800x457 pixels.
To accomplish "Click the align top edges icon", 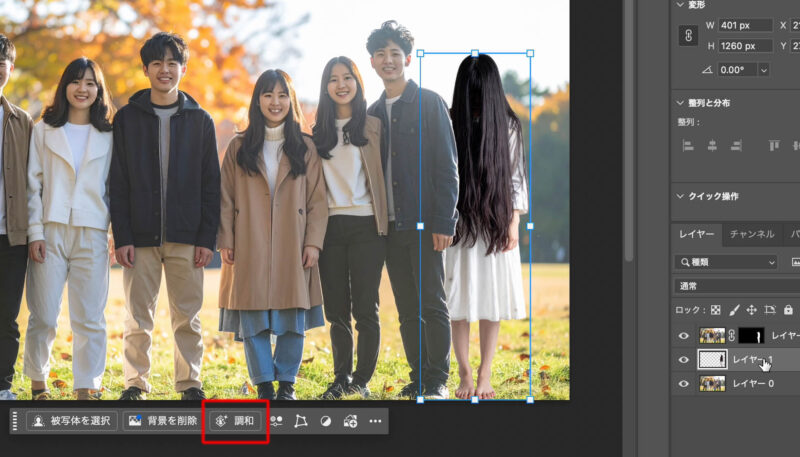I will 774,146.
